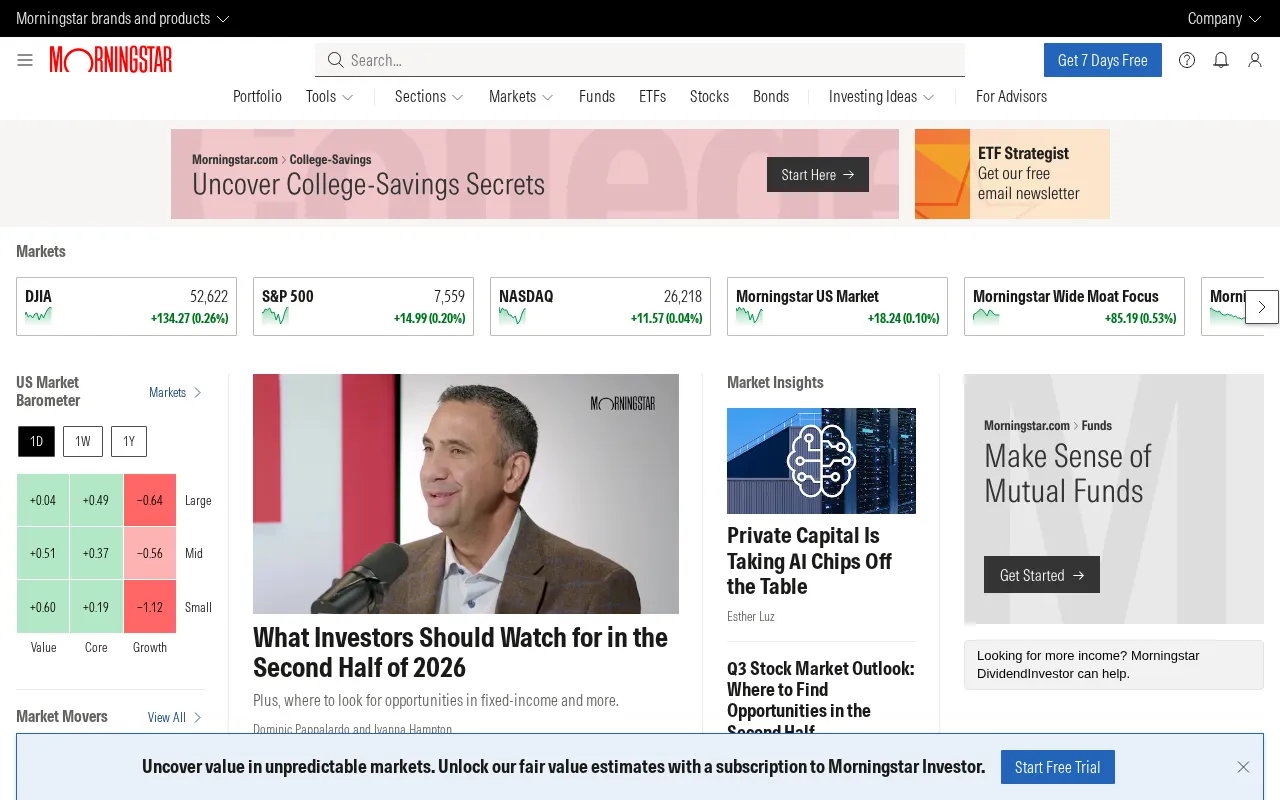The height and width of the screenshot is (800, 1280).
Task: Click the ETF Strategist newsletter ad
Action: [x=1012, y=174]
